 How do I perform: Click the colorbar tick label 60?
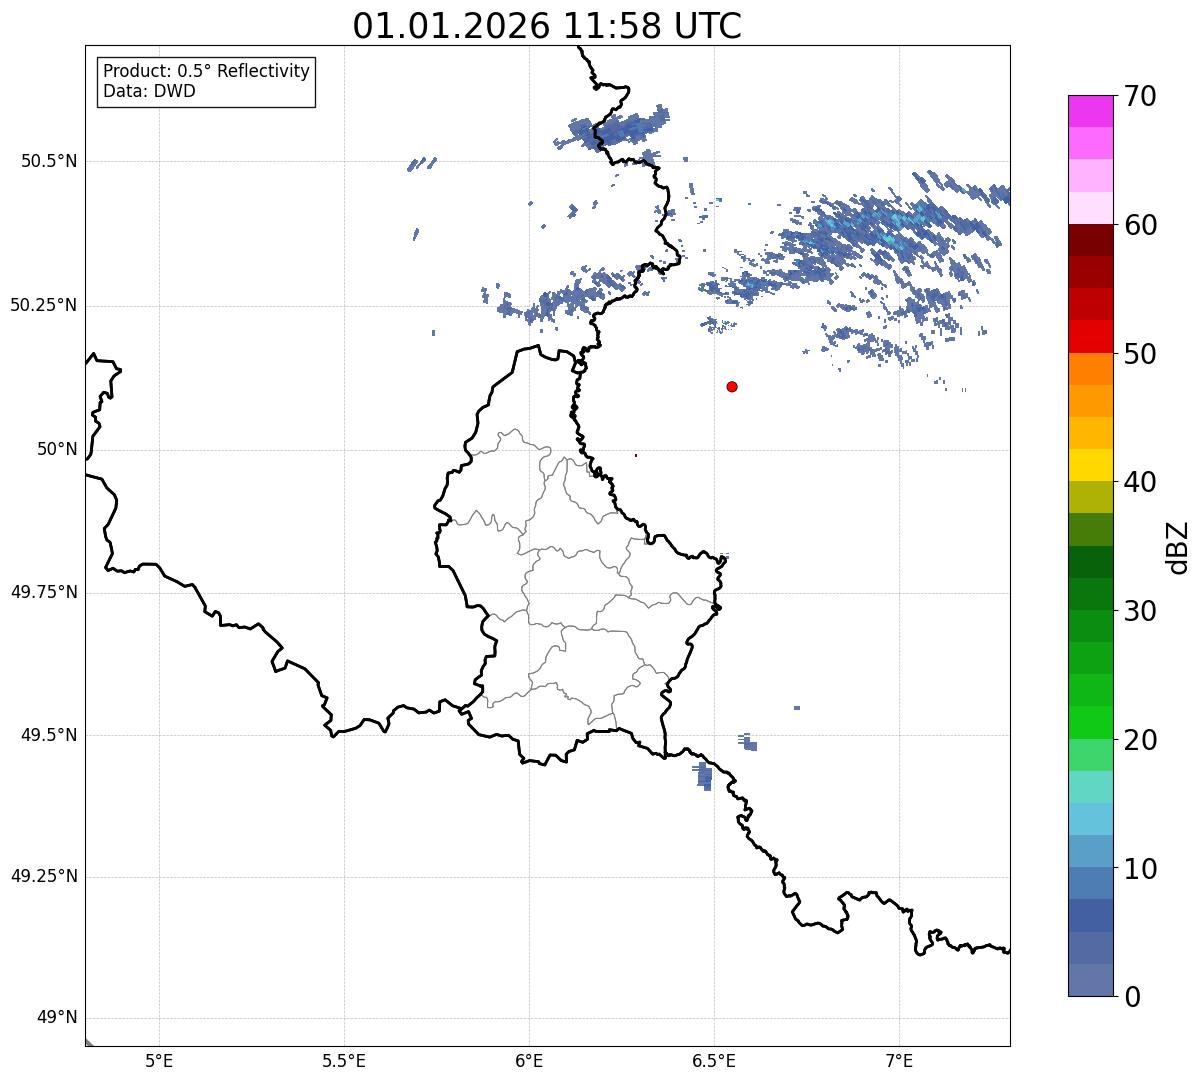(1141, 225)
